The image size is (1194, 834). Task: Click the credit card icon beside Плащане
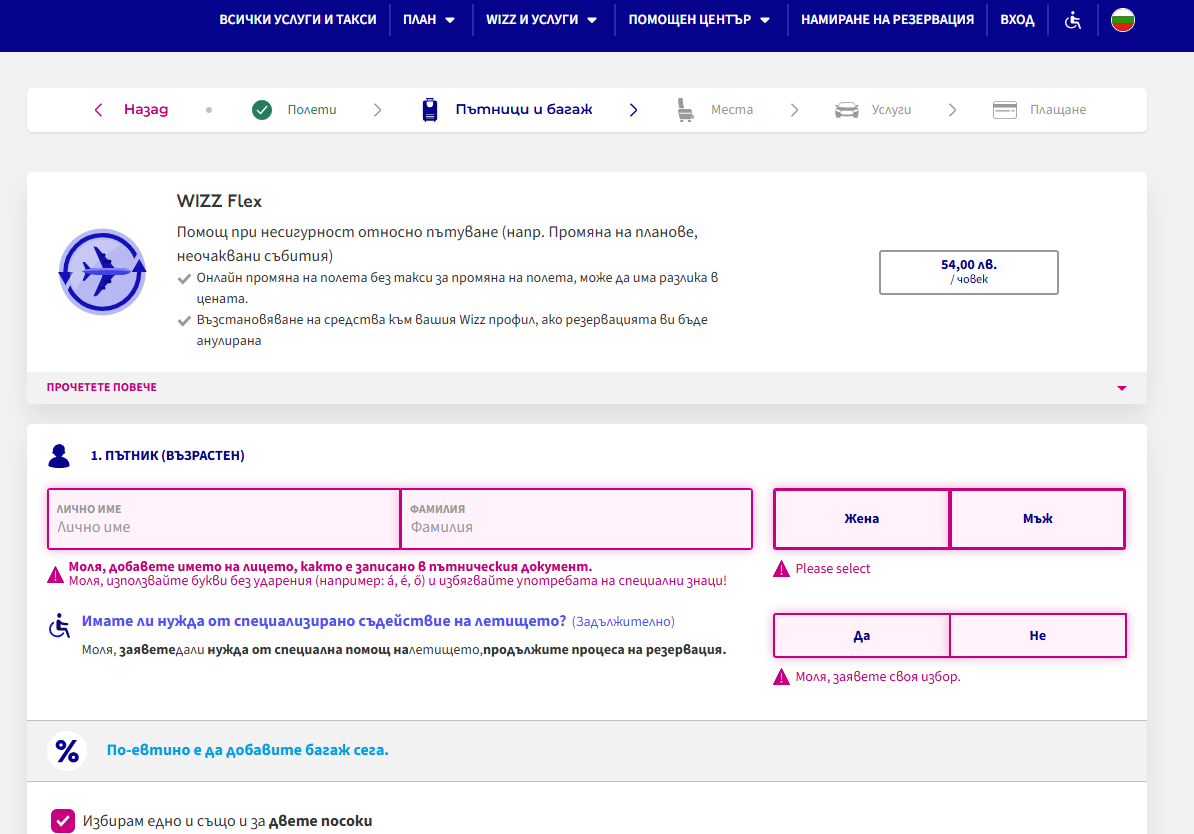[1005, 110]
